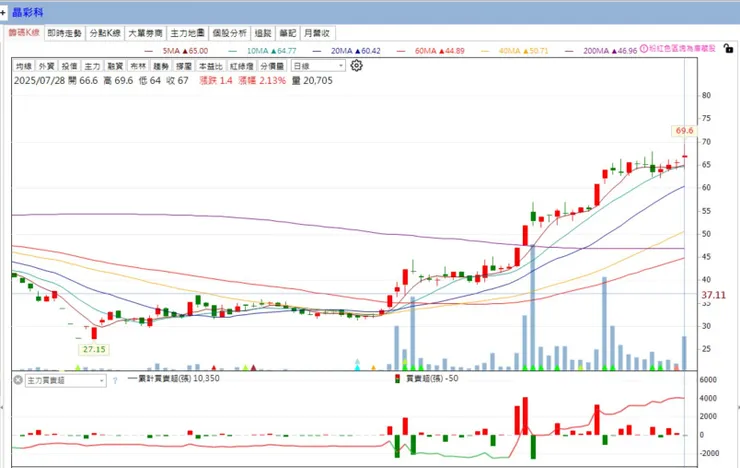The height and width of the screenshot is (468, 740).
Task: Click the 40MA legend color line
Action: coord(485,51)
